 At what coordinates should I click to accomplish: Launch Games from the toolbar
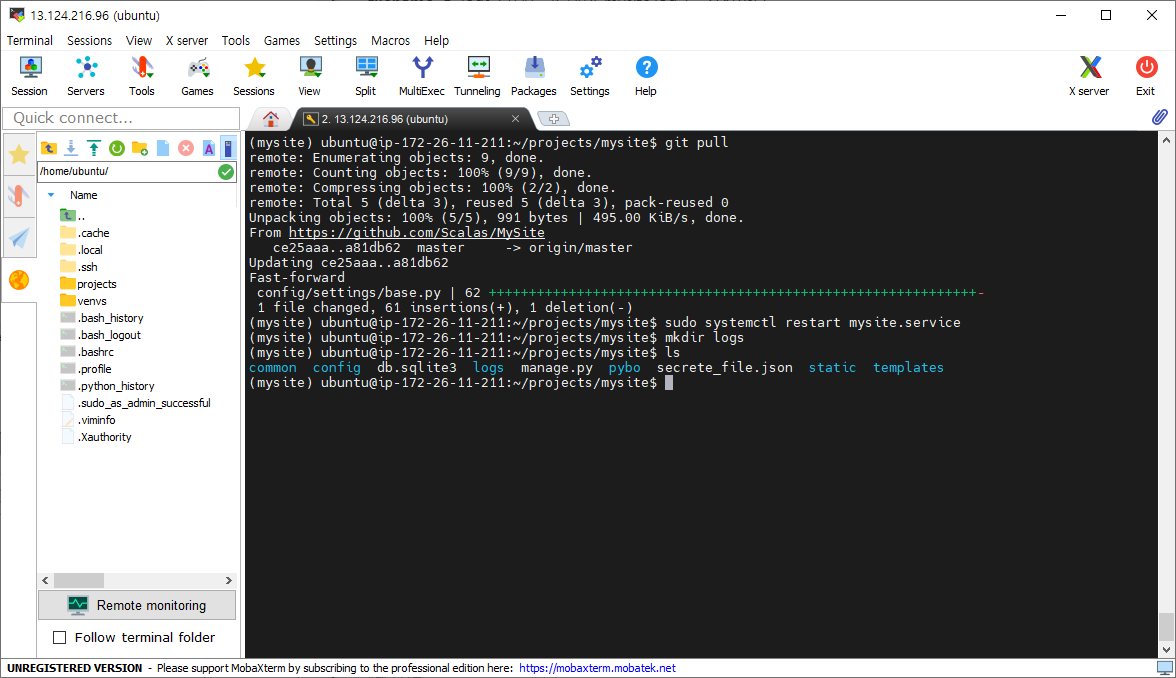pyautogui.click(x=197, y=76)
